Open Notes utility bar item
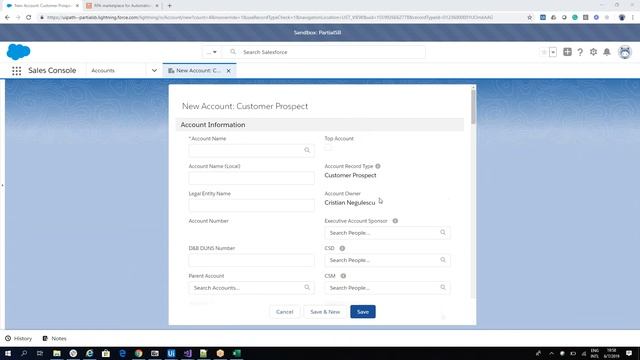 pos(54,338)
